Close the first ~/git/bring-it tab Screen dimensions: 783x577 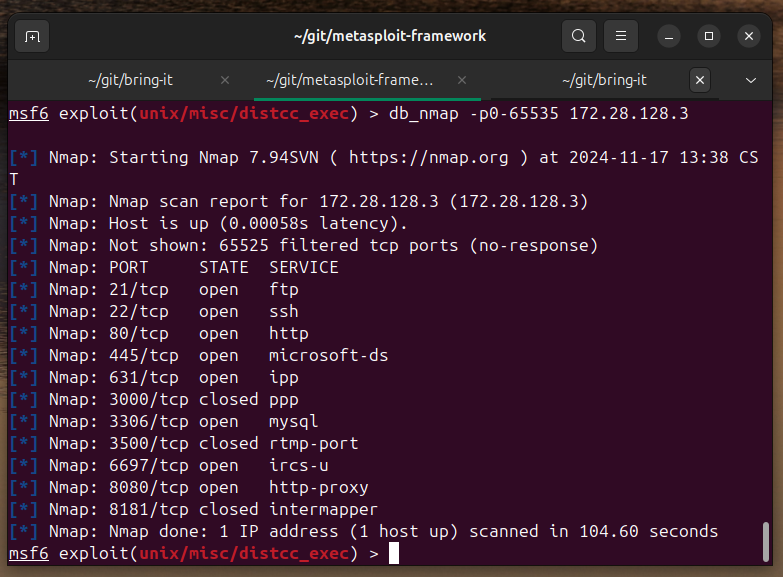point(225,80)
